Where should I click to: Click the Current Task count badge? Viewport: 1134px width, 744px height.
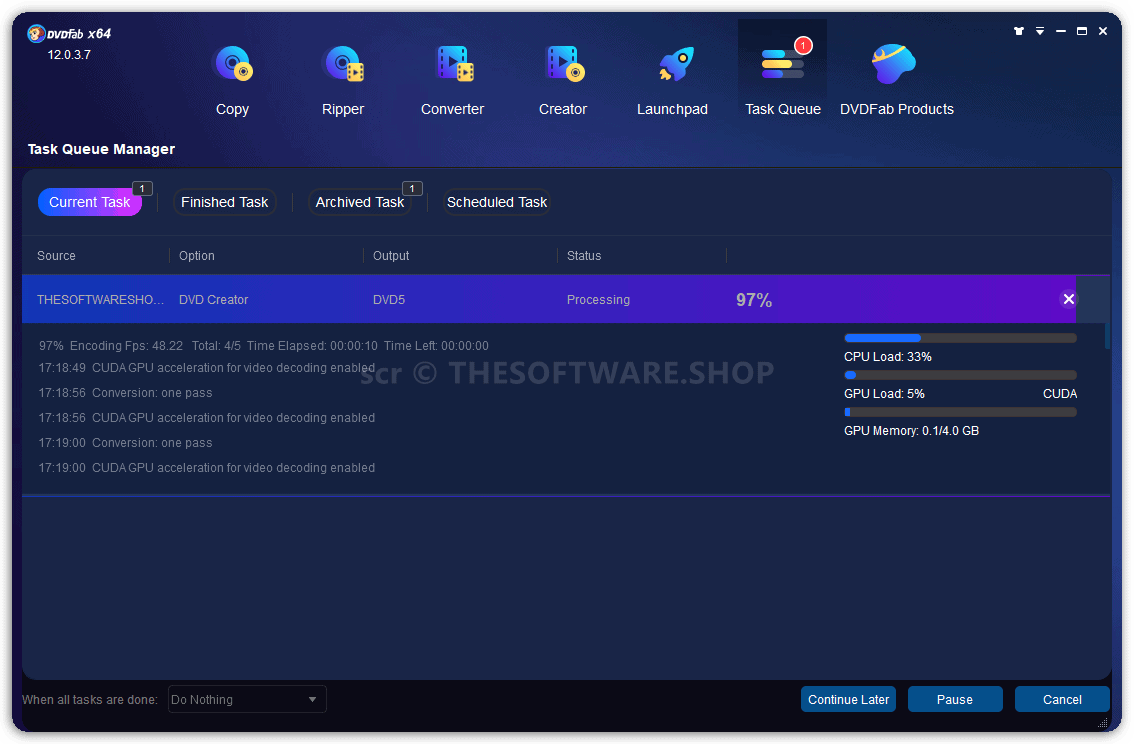coord(142,189)
